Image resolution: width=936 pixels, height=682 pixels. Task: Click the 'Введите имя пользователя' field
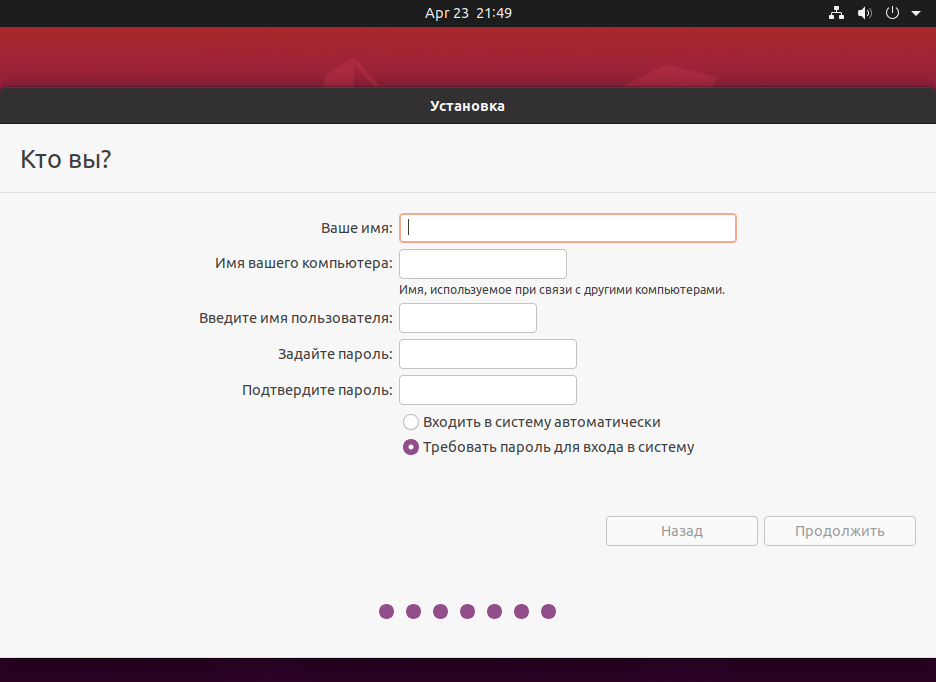point(468,318)
